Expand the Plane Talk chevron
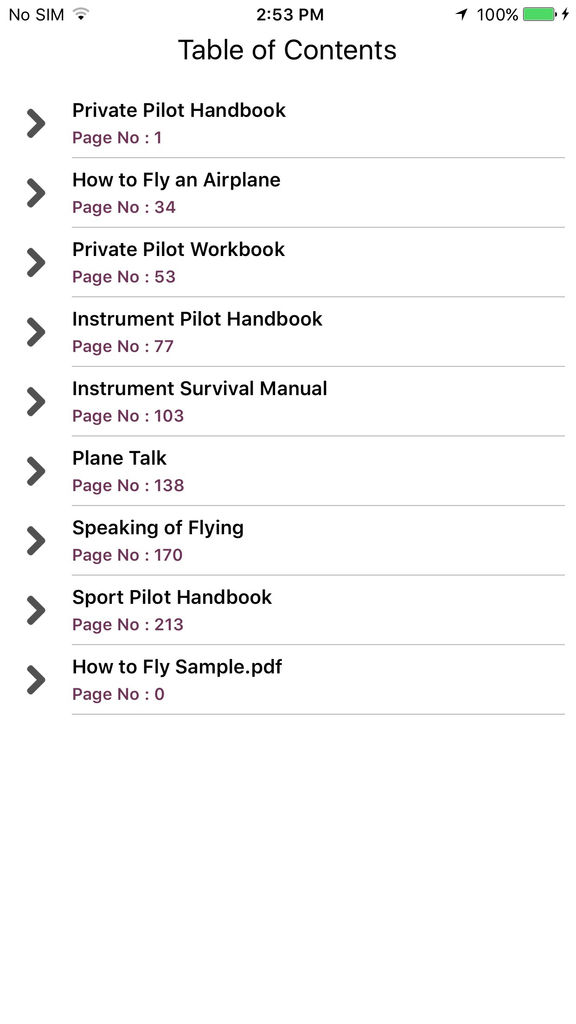This screenshot has height=1024, width=576. tap(36, 472)
